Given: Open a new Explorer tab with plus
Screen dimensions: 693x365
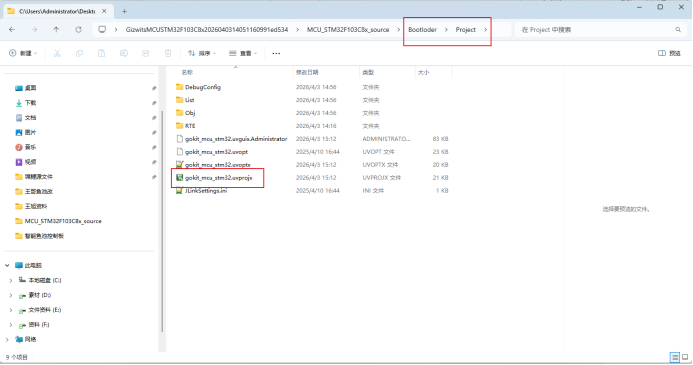Looking at the screenshot, I should click(124, 11).
